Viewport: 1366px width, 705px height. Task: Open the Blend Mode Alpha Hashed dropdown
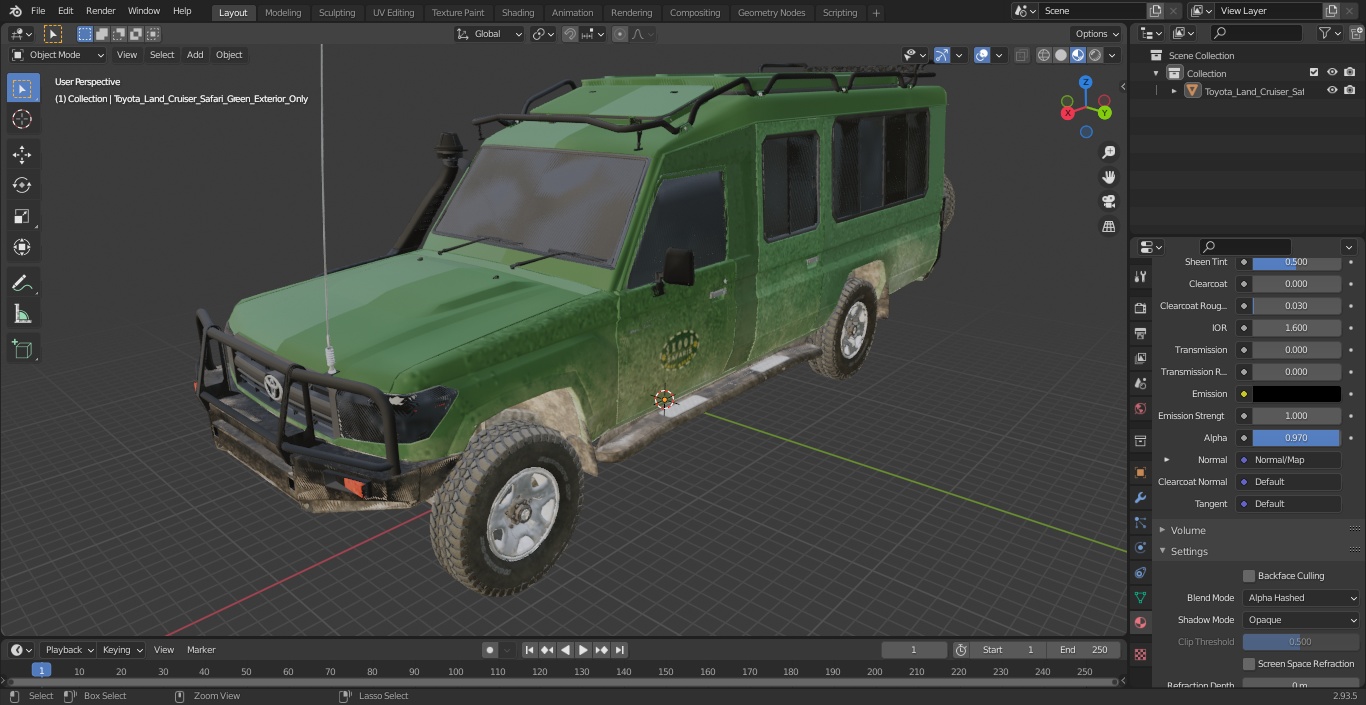point(1301,598)
